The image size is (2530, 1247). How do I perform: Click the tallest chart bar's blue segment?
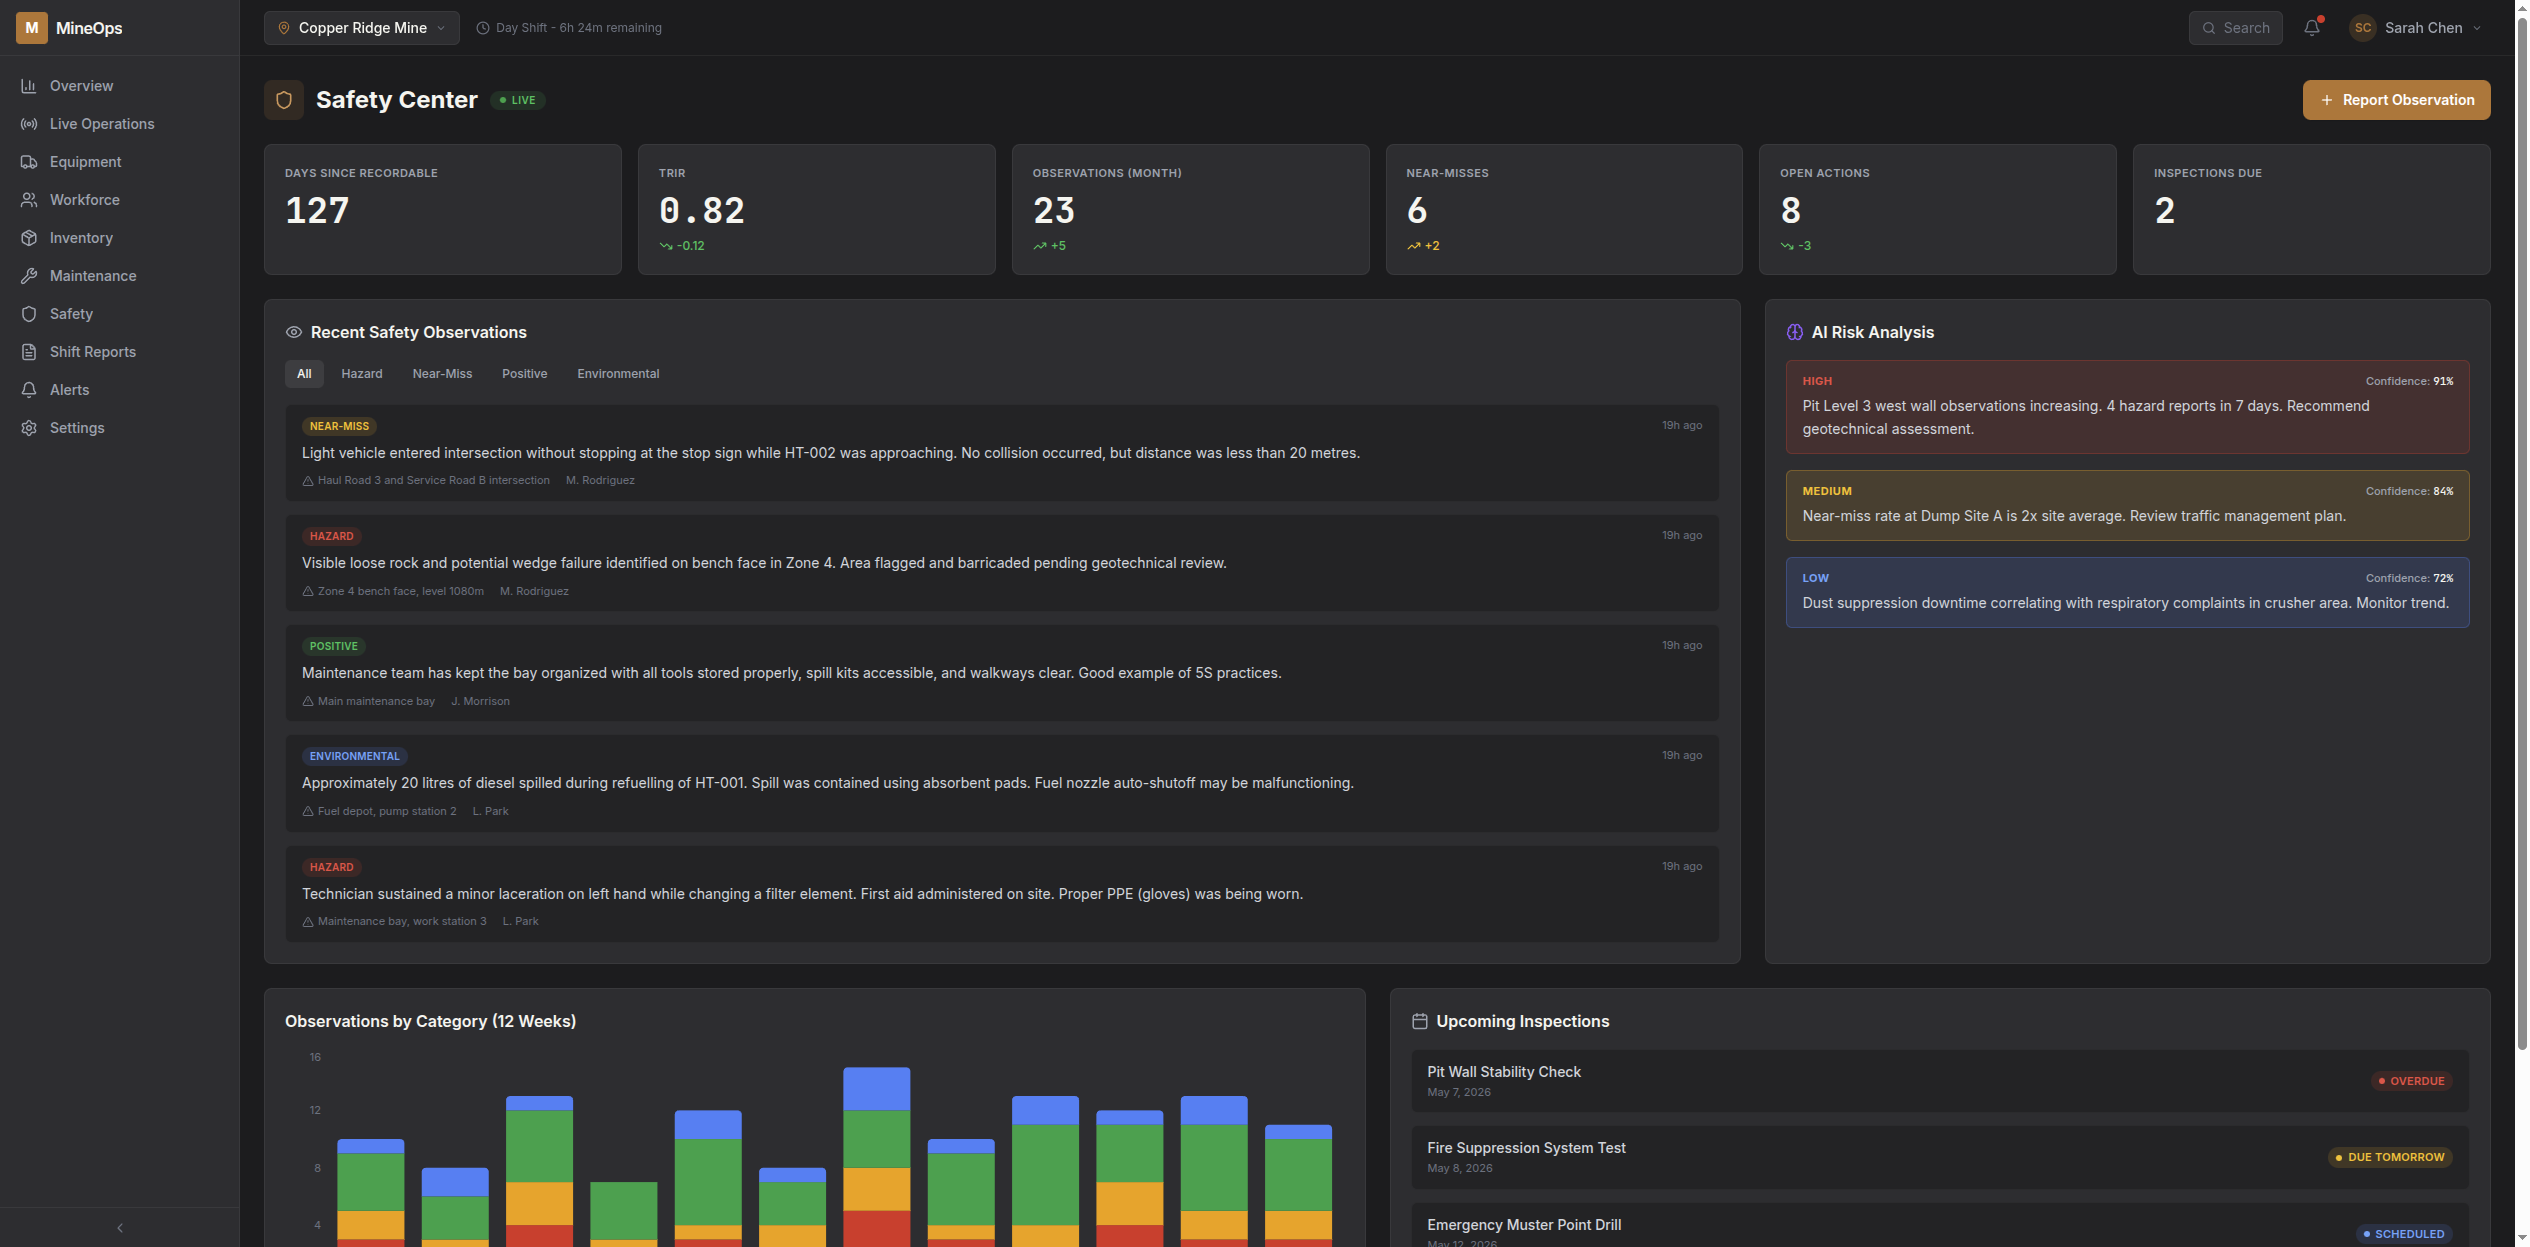click(x=877, y=1089)
